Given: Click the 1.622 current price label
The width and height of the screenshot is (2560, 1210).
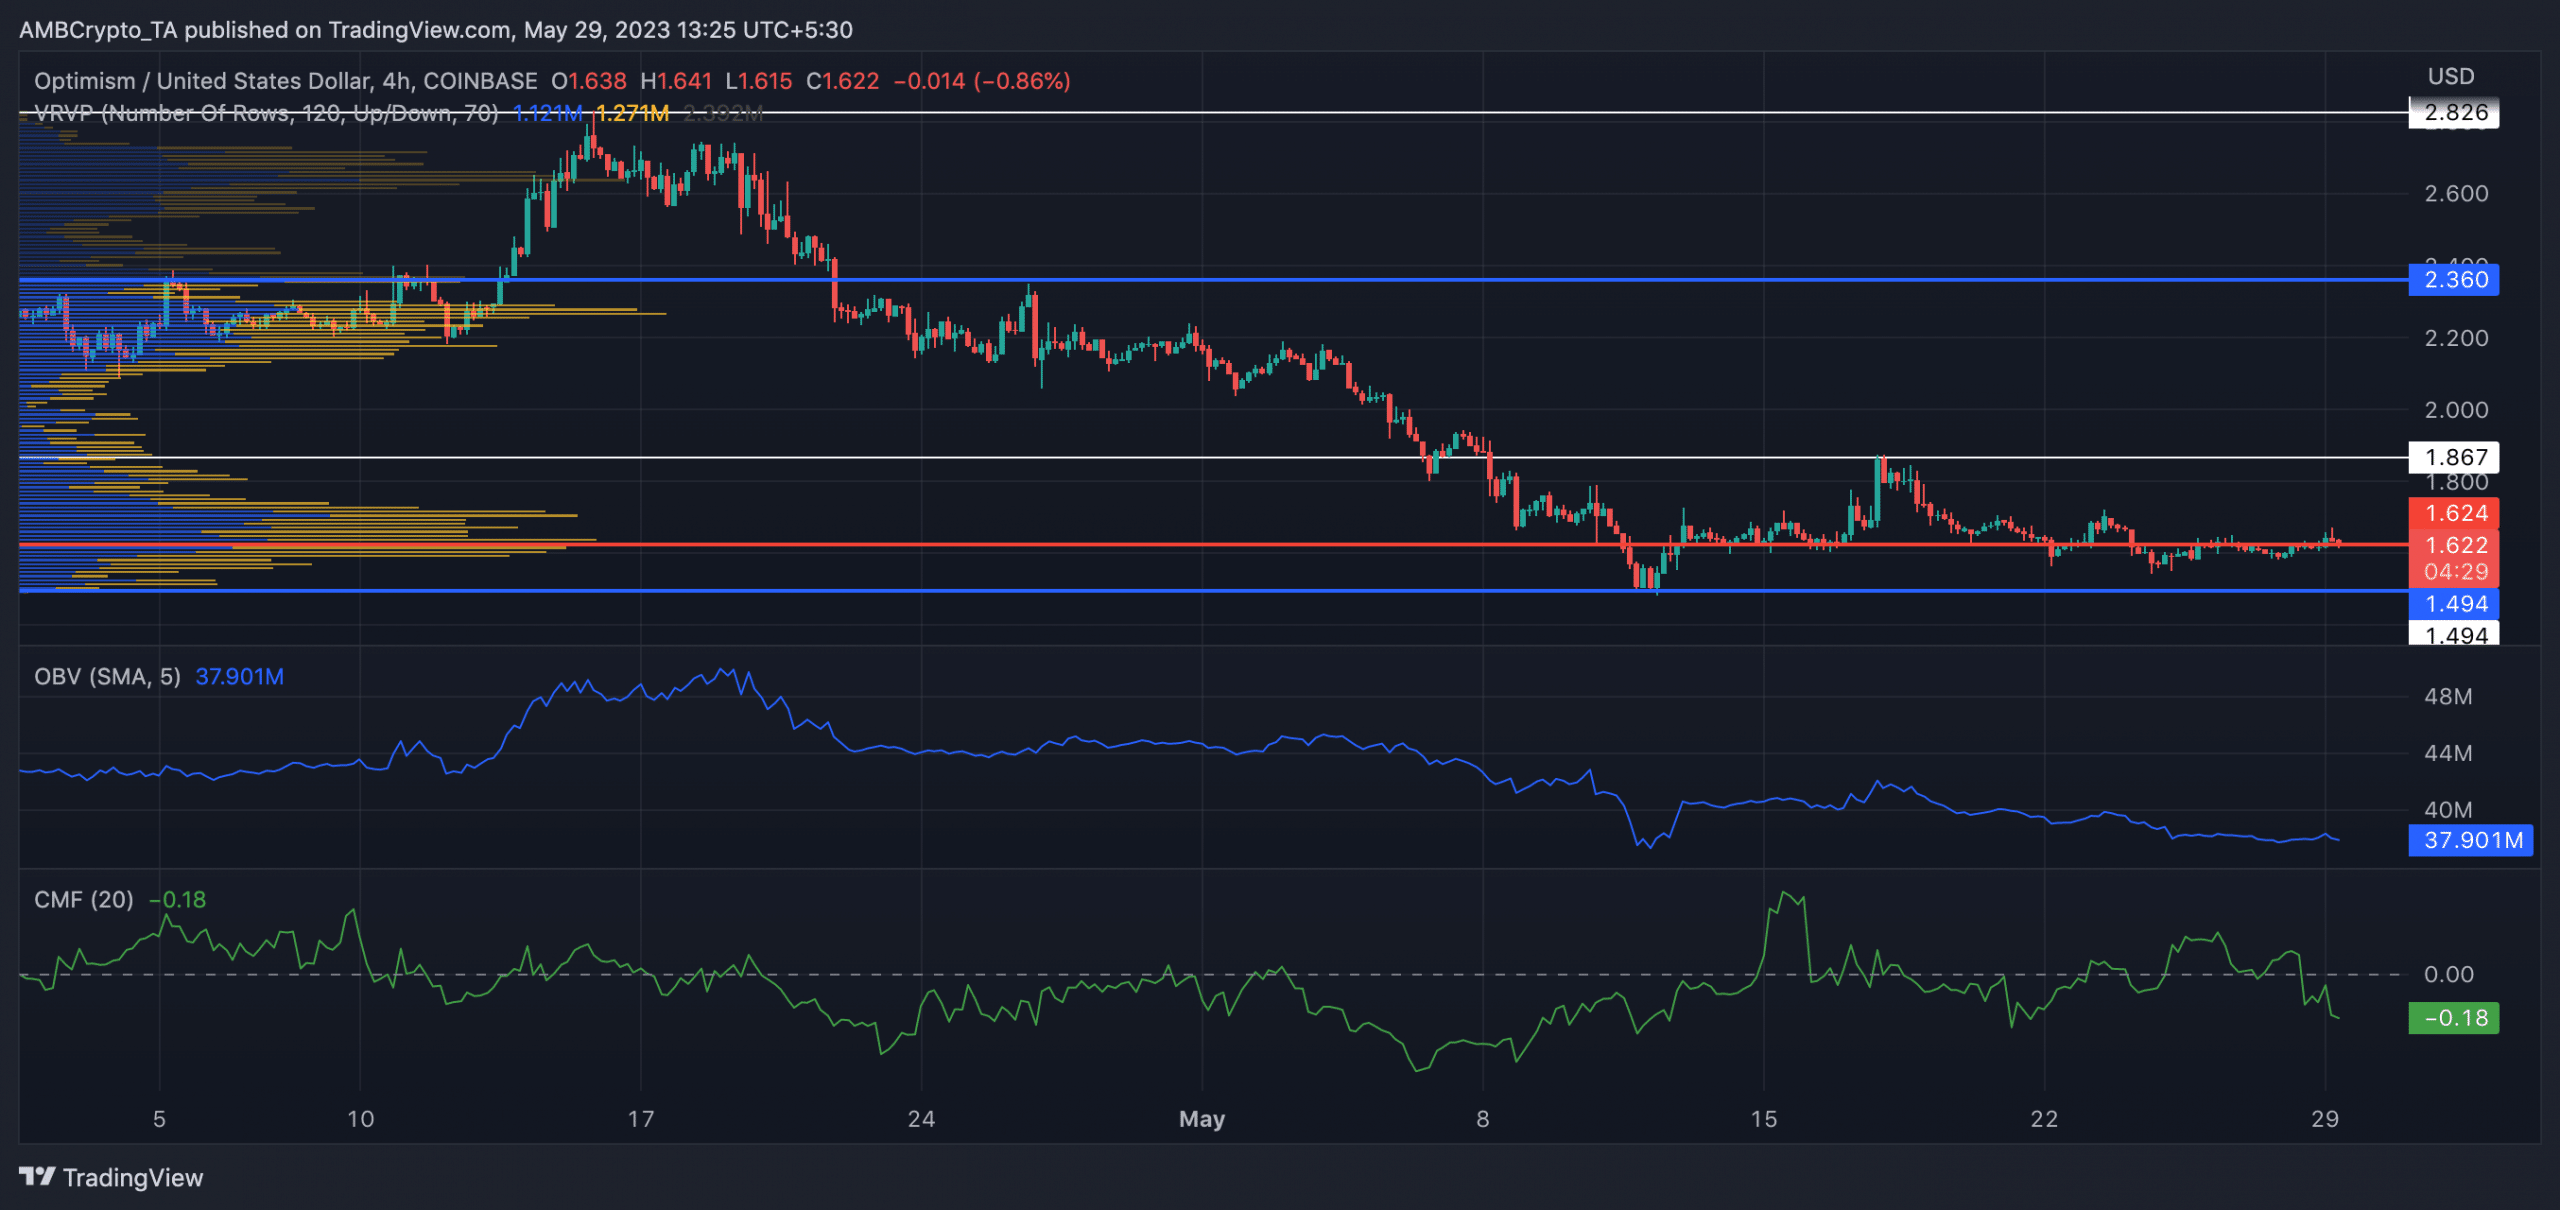Looking at the screenshot, I should tap(2455, 545).
